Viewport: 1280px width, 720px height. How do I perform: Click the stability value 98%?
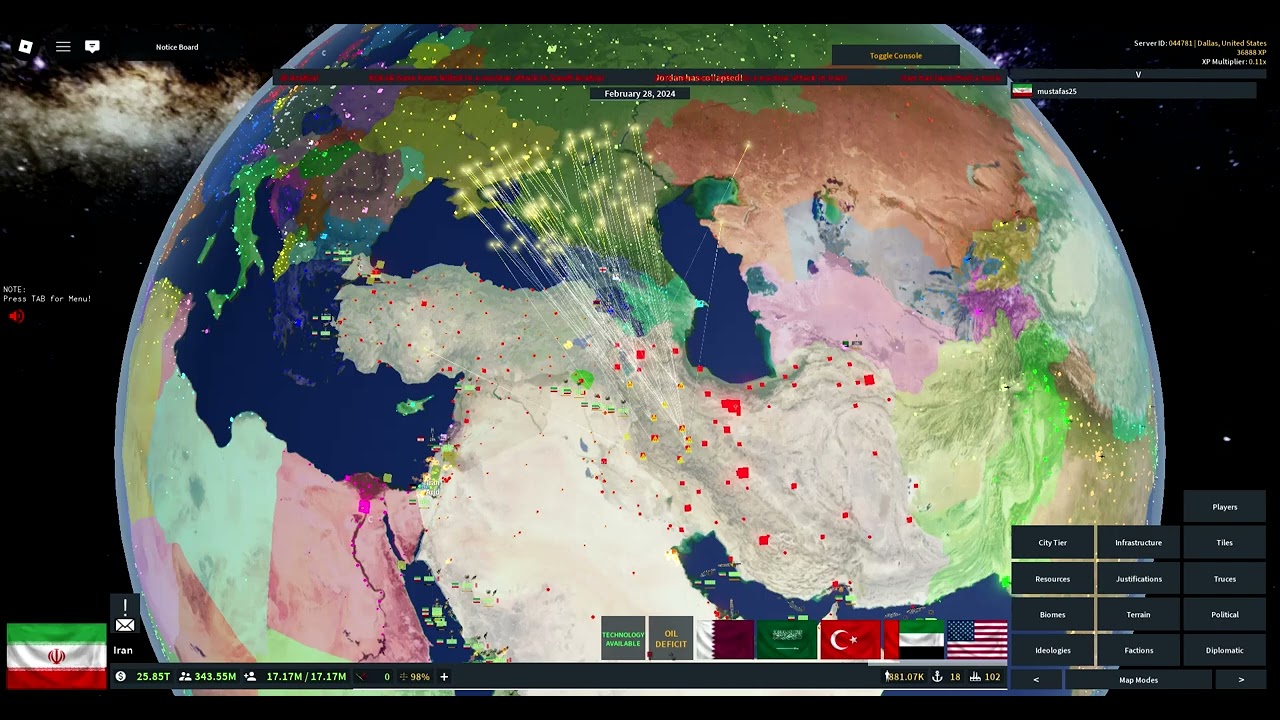(x=420, y=677)
